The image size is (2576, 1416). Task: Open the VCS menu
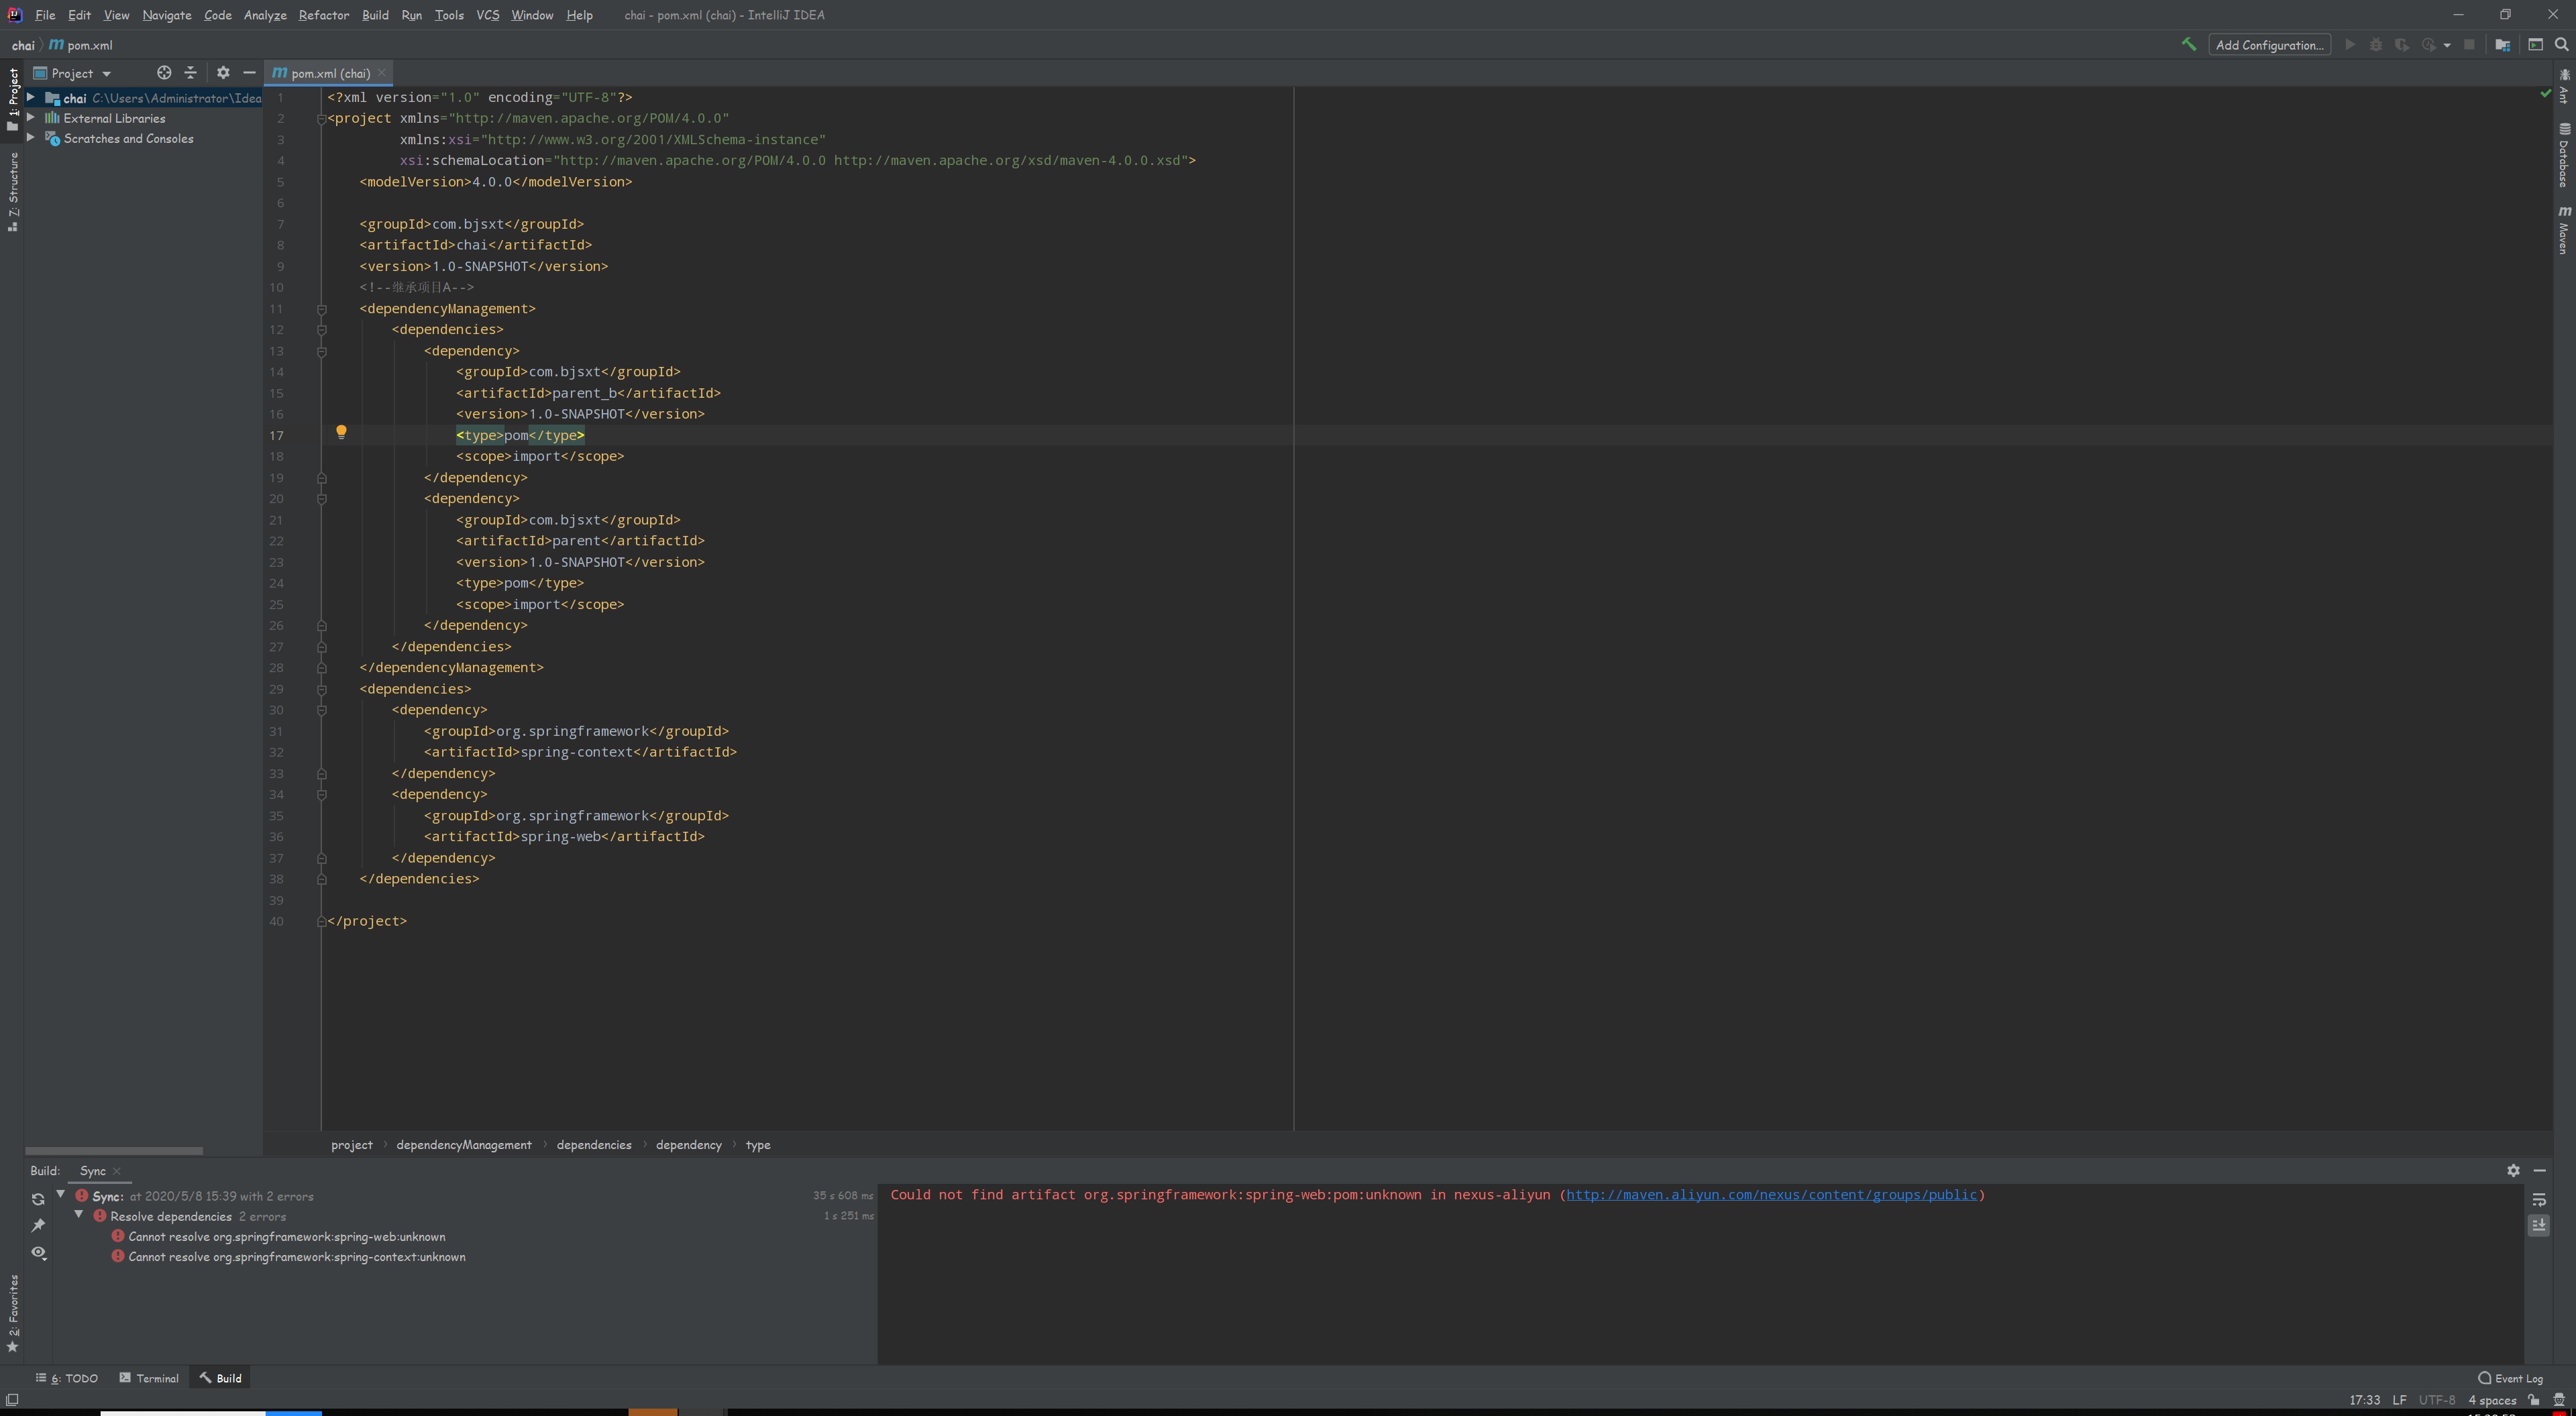(x=487, y=15)
